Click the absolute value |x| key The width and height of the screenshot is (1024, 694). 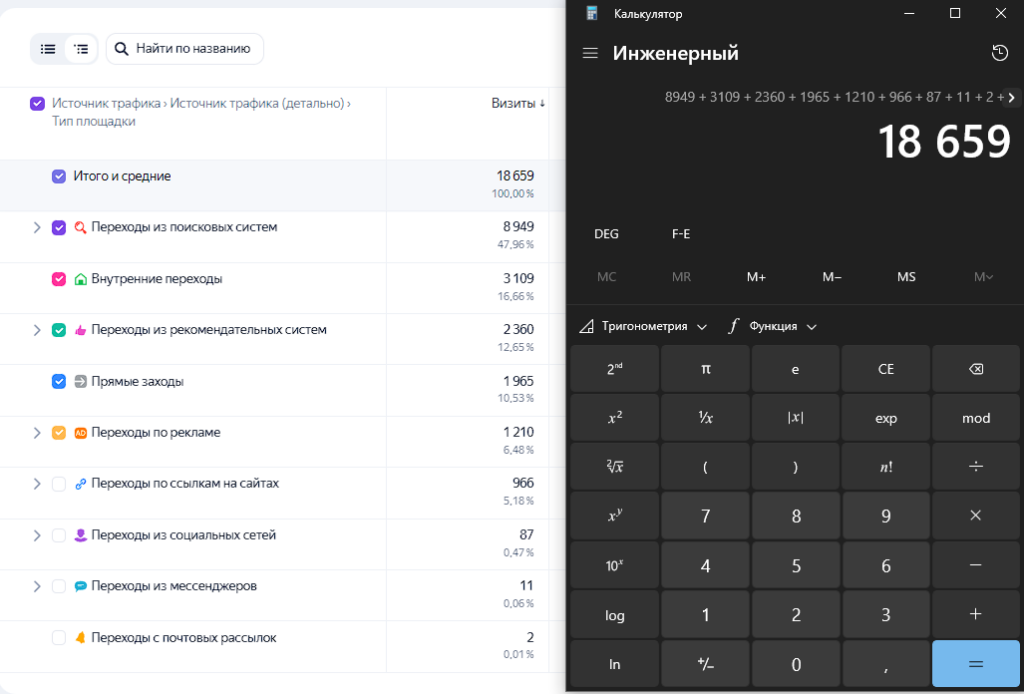[x=795, y=418]
